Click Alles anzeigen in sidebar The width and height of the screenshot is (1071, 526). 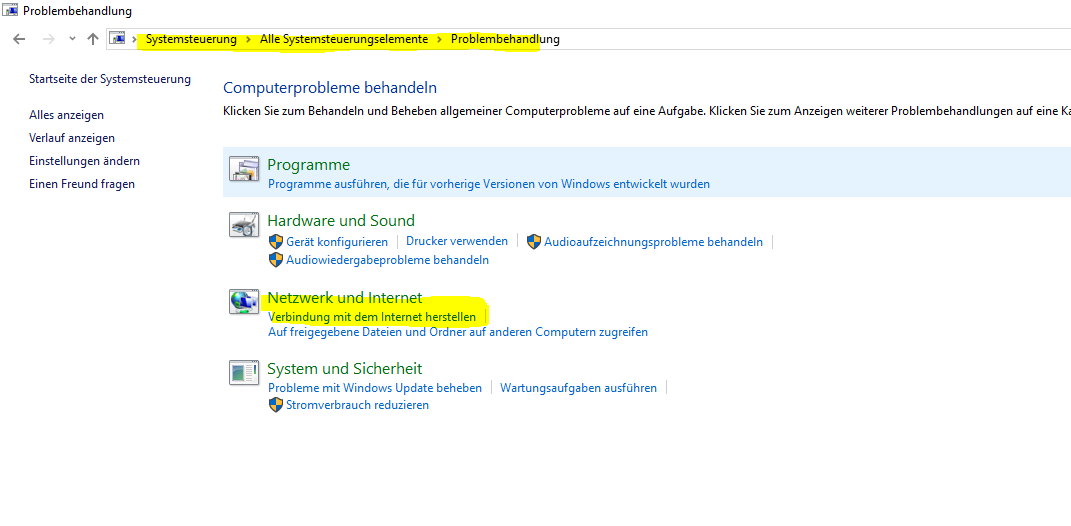(66, 115)
